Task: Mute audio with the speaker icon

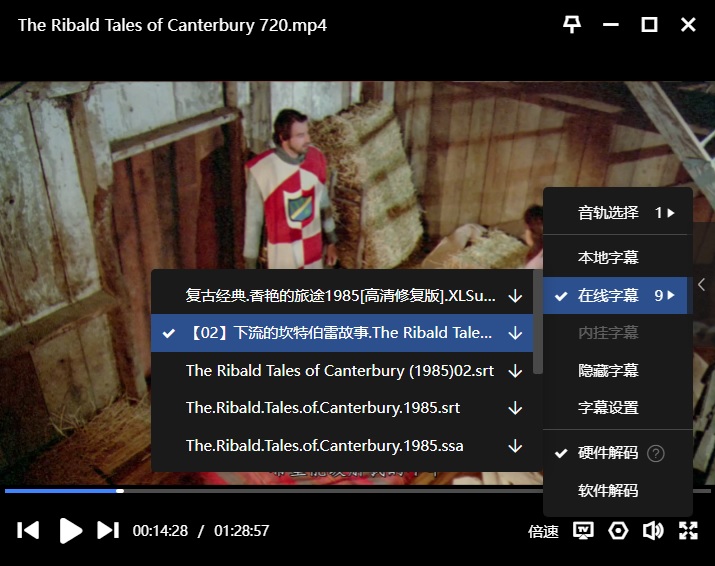Action: coord(653,531)
